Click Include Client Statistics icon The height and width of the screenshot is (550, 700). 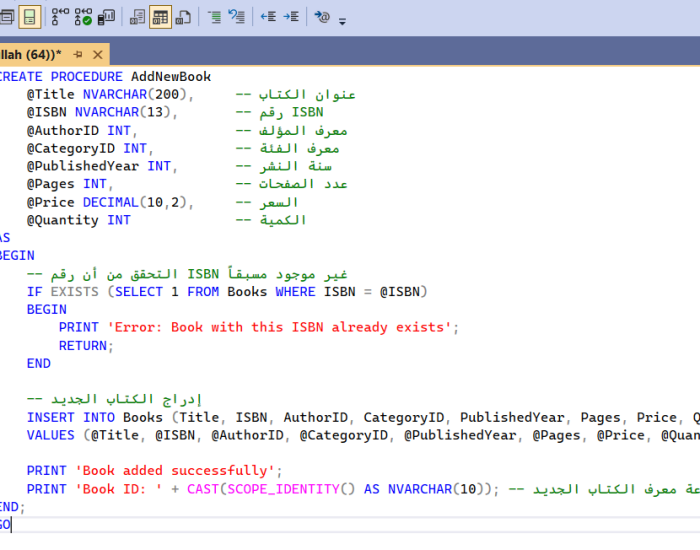coord(107,17)
